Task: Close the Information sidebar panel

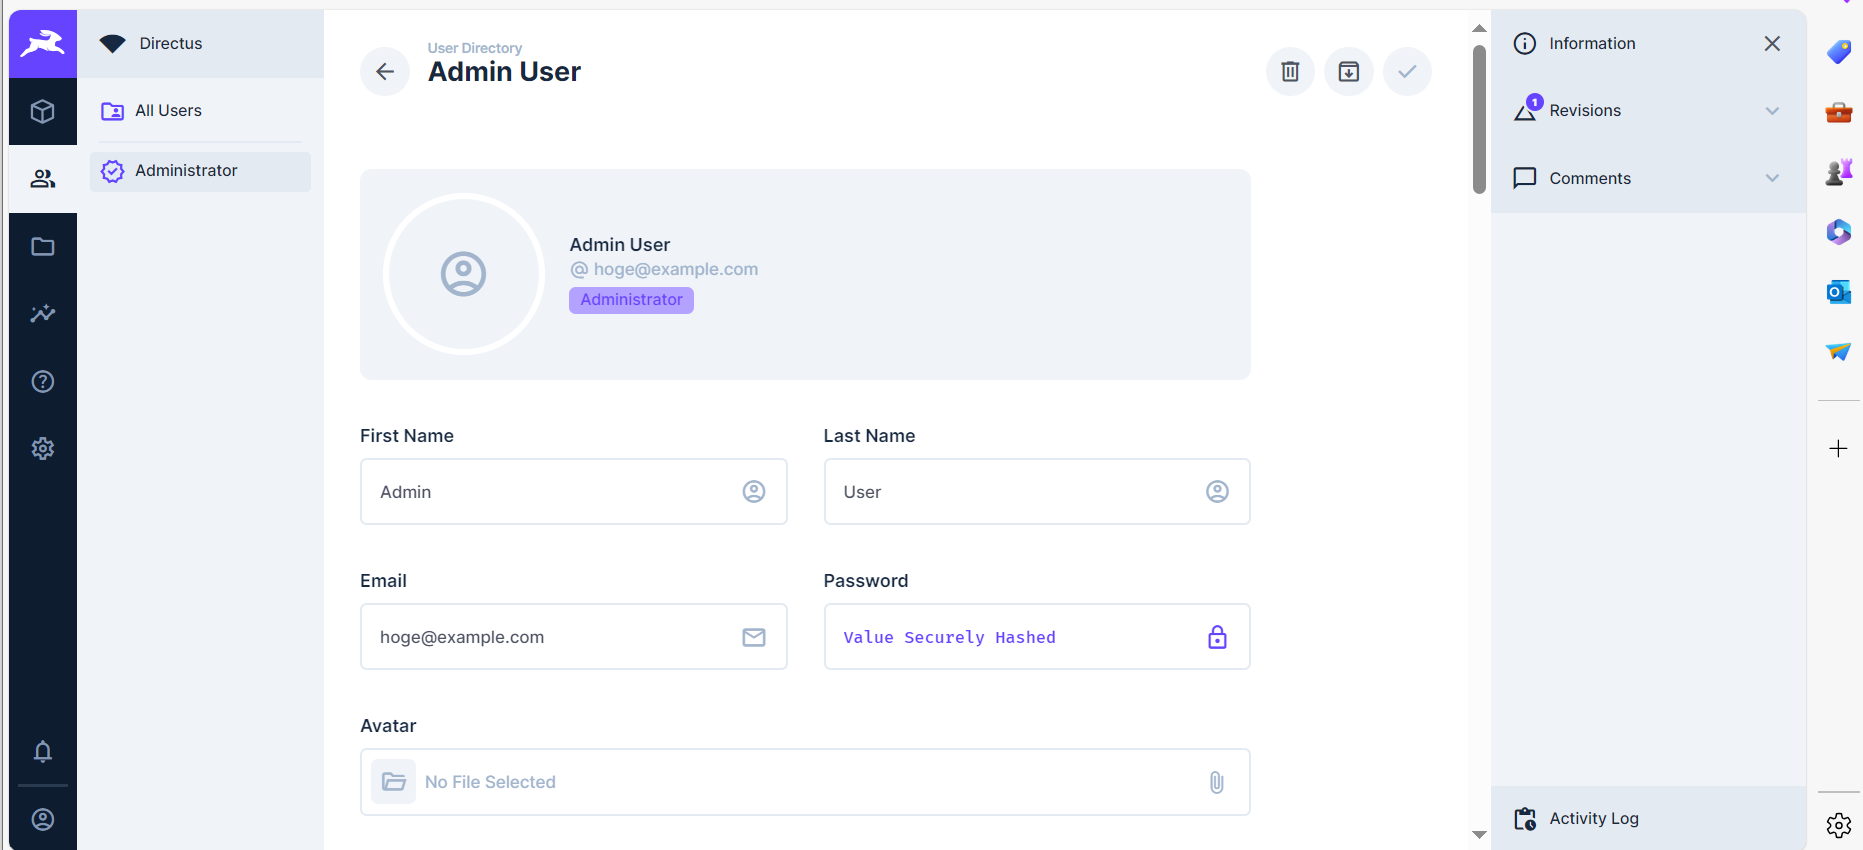Action: (x=1772, y=44)
